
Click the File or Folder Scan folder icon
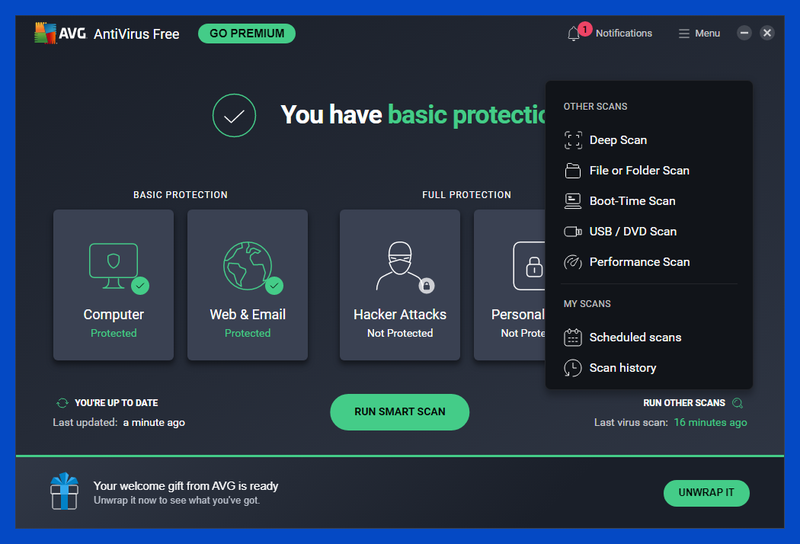coord(572,170)
